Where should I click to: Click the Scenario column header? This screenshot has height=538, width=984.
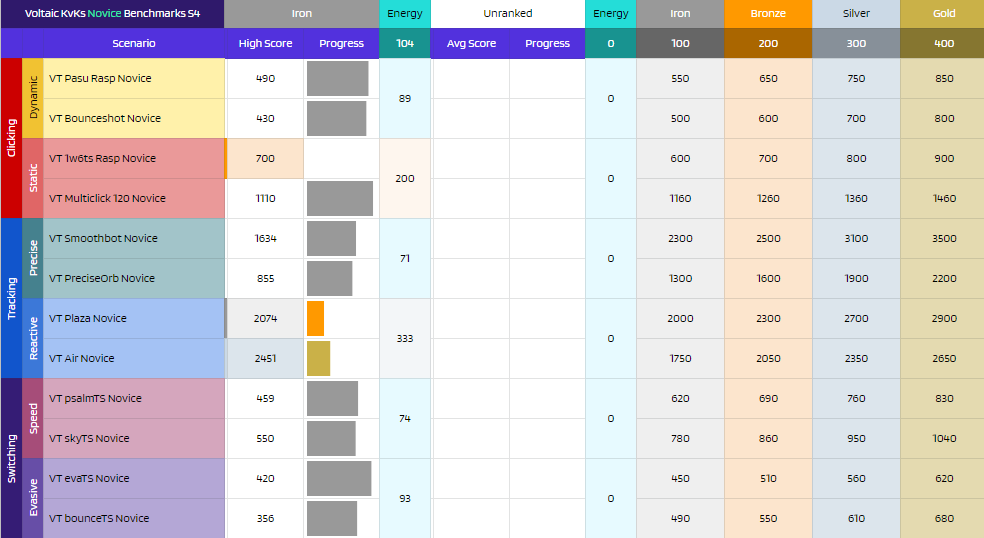(134, 43)
